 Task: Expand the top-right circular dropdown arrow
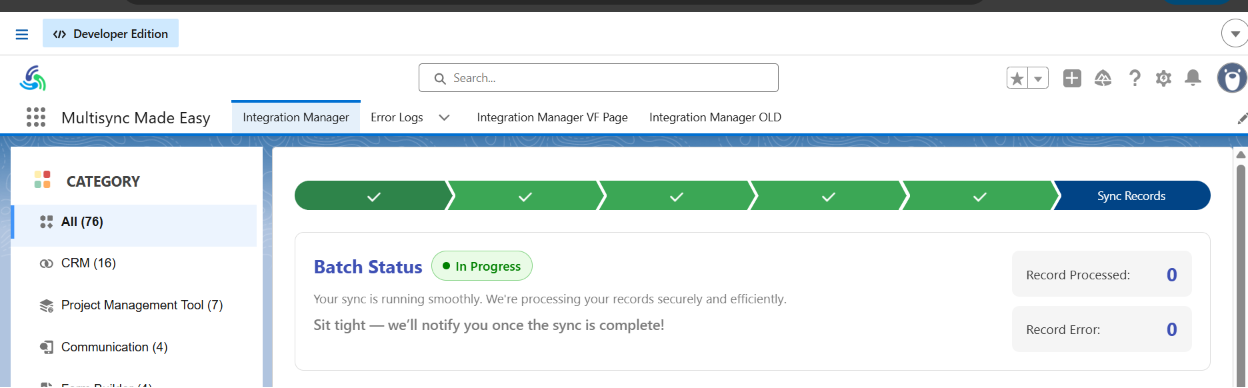(x=1234, y=33)
